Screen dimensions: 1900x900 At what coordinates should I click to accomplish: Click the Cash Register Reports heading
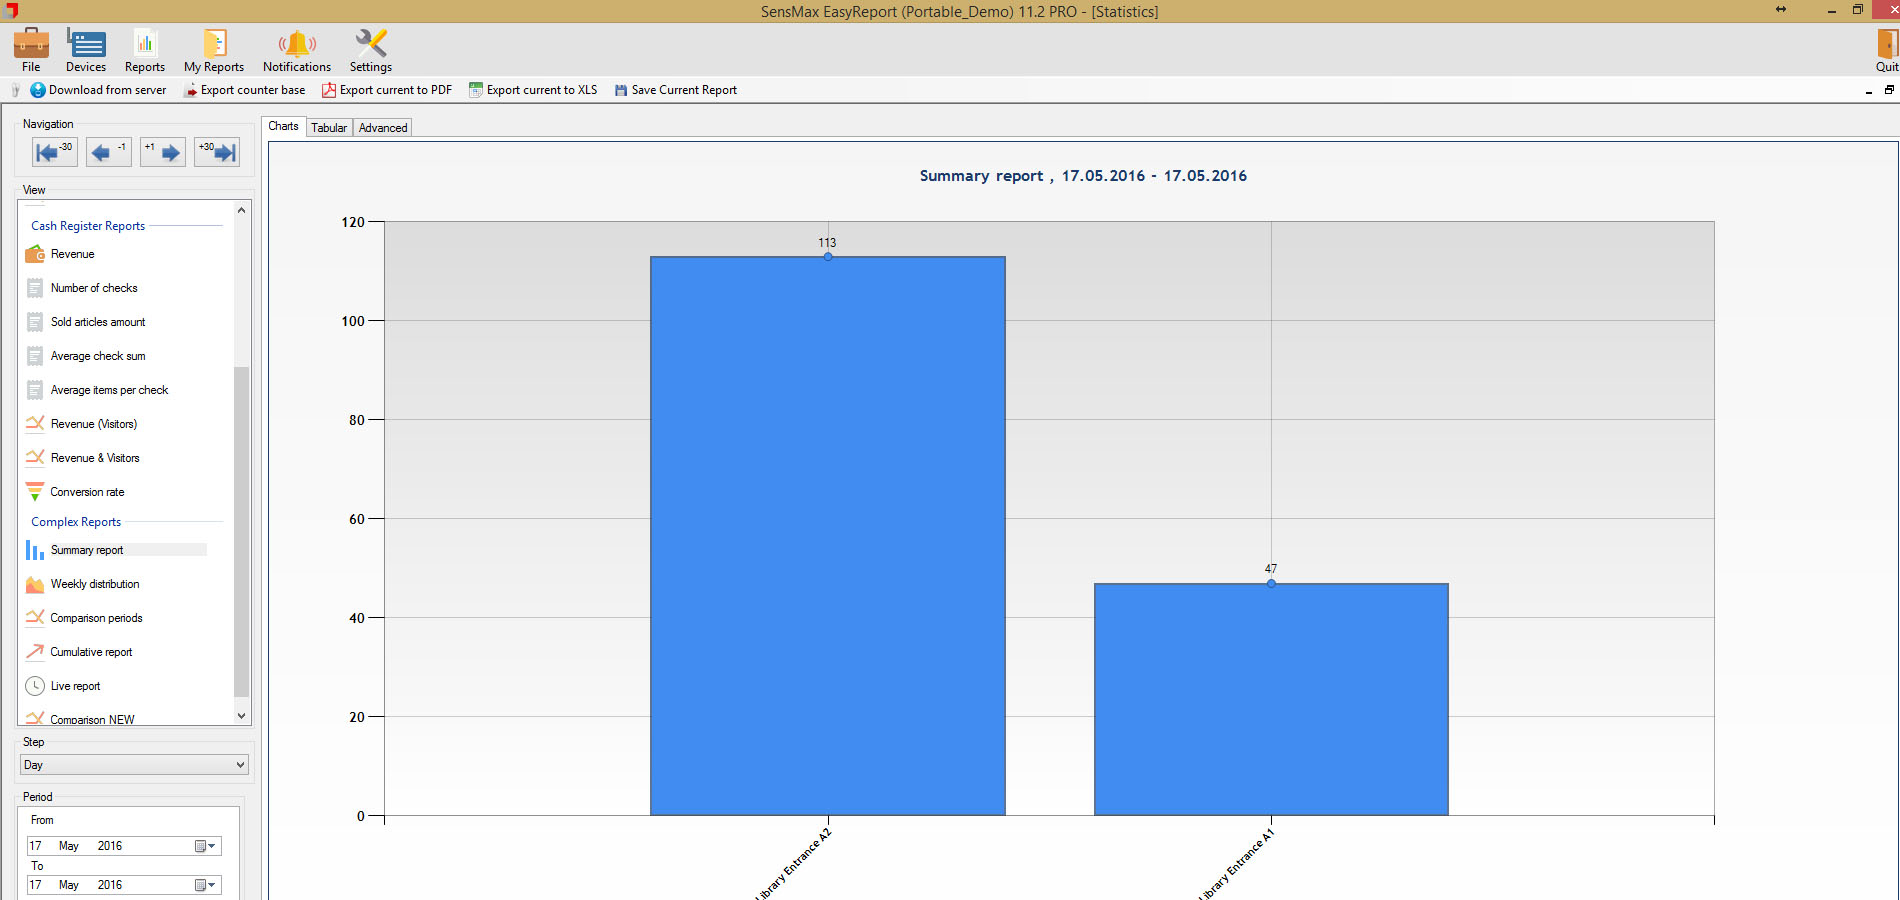[x=88, y=226]
